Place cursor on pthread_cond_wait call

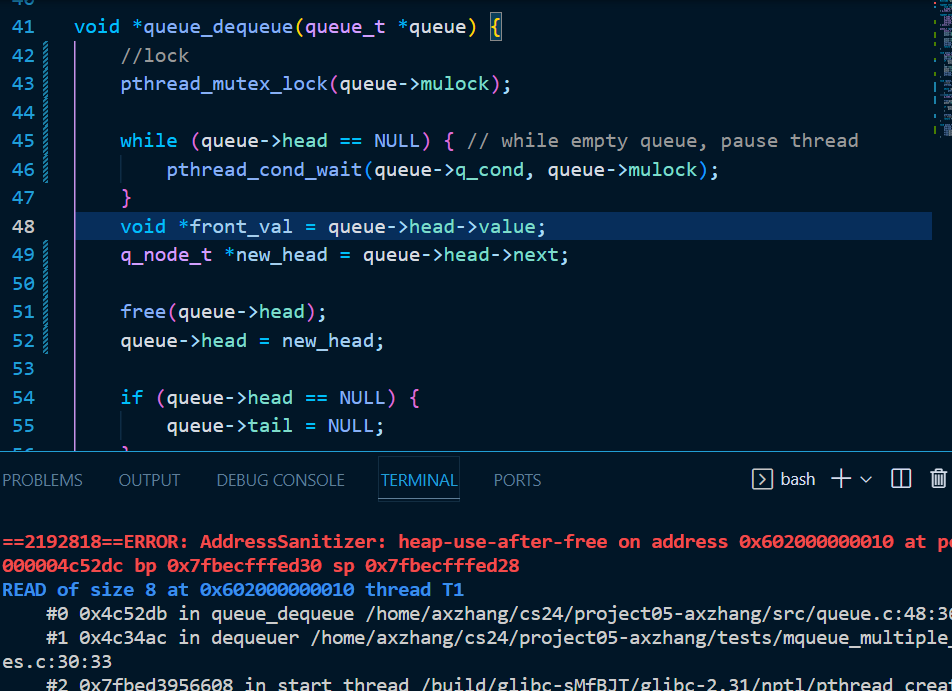coord(264,170)
